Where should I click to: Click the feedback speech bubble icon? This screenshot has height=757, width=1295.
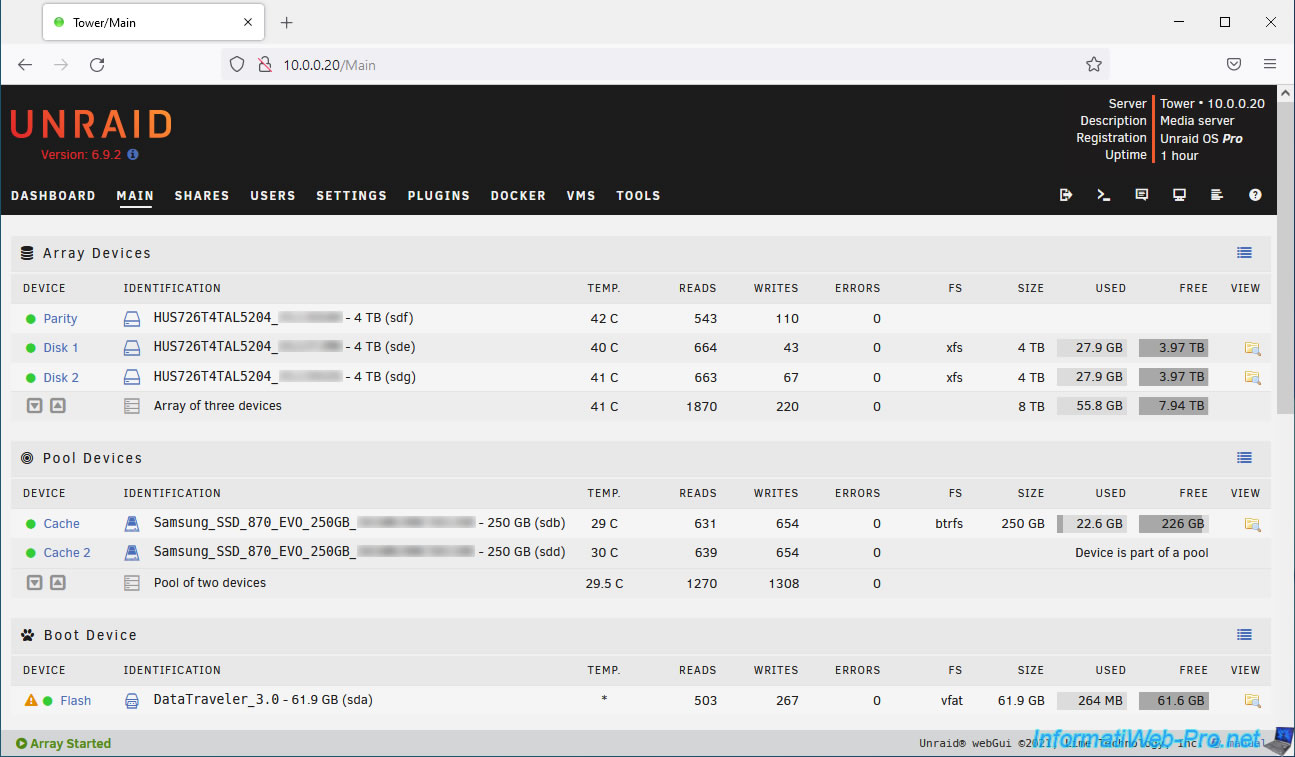pos(1142,195)
